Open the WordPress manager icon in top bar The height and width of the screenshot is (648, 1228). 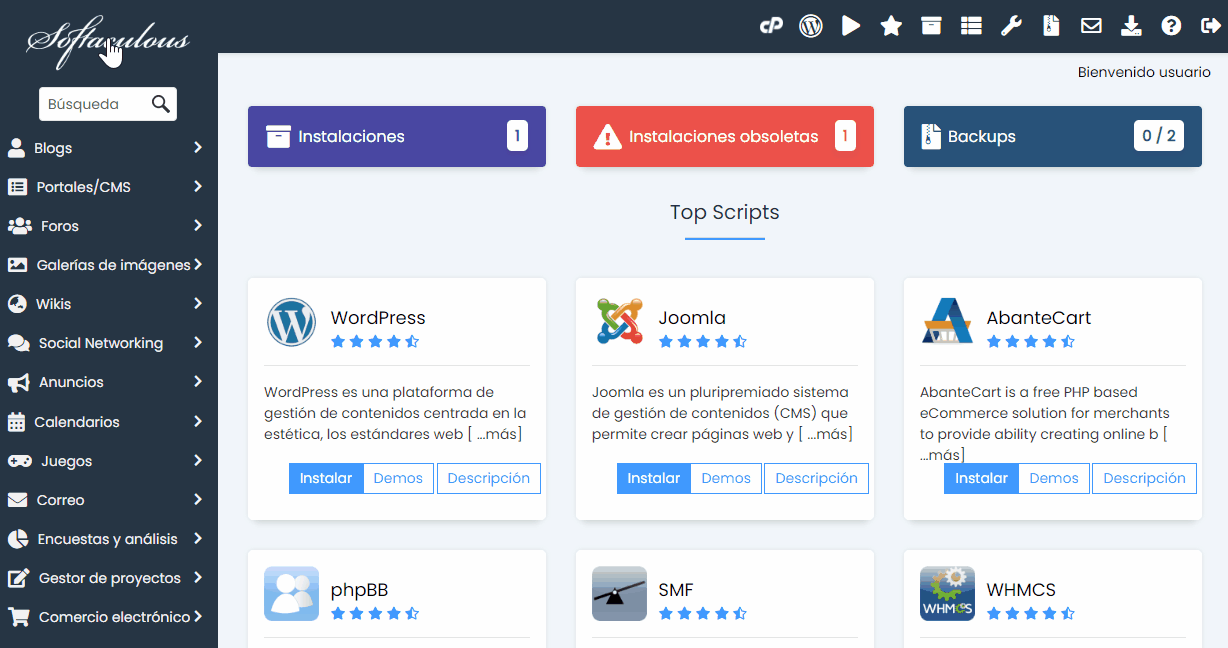click(x=811, y=26)
